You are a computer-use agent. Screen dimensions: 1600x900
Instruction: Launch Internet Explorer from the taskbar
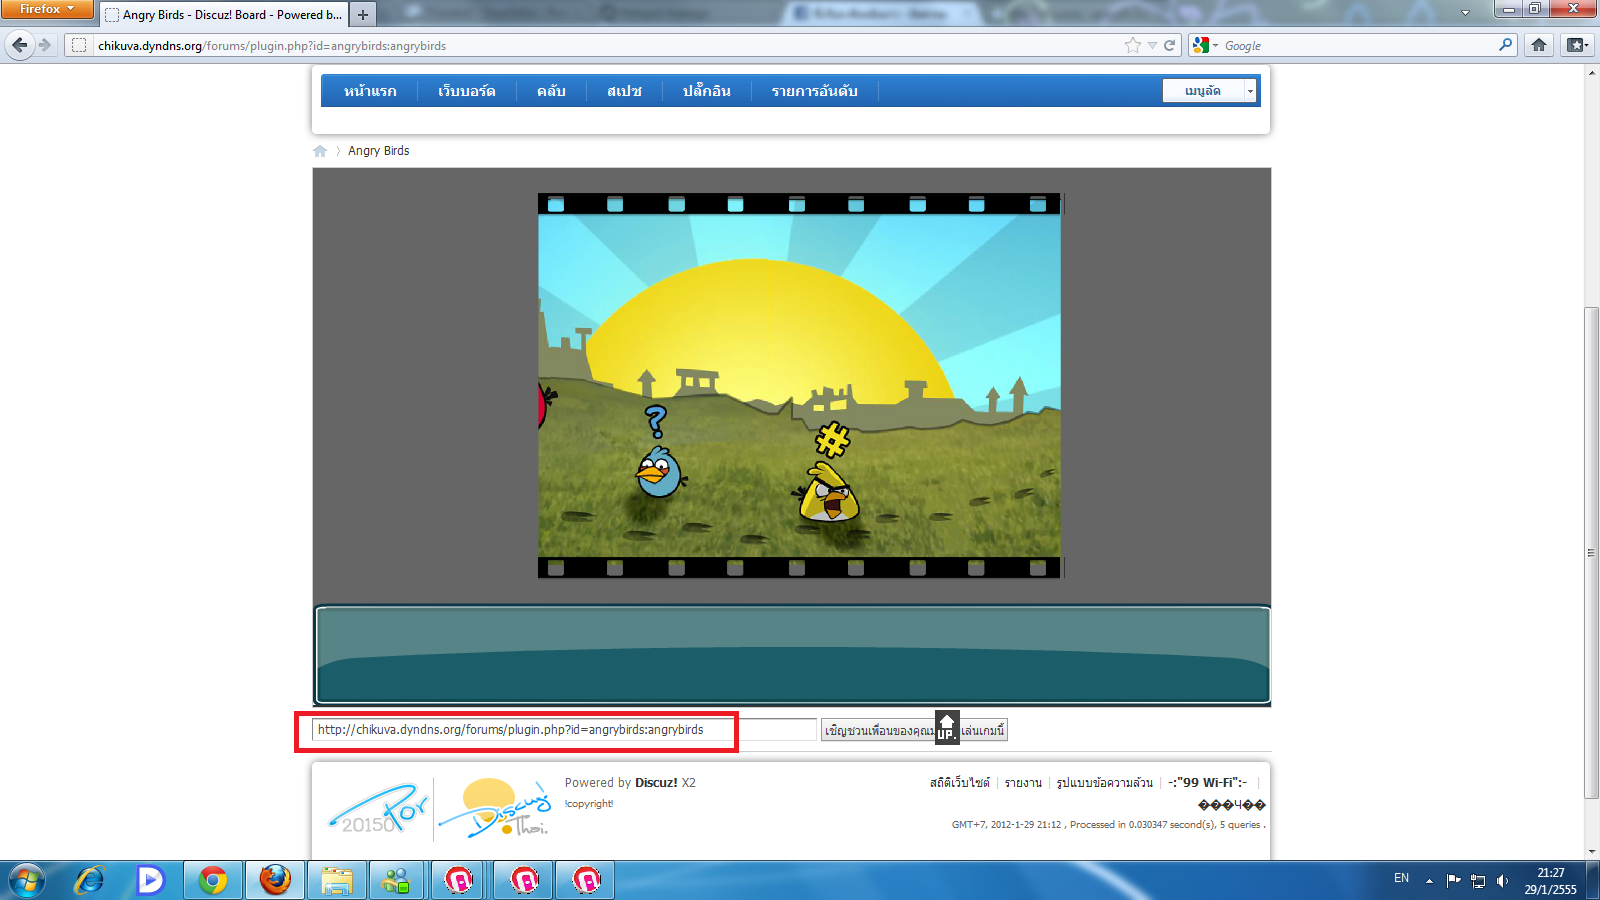point(90,880)
